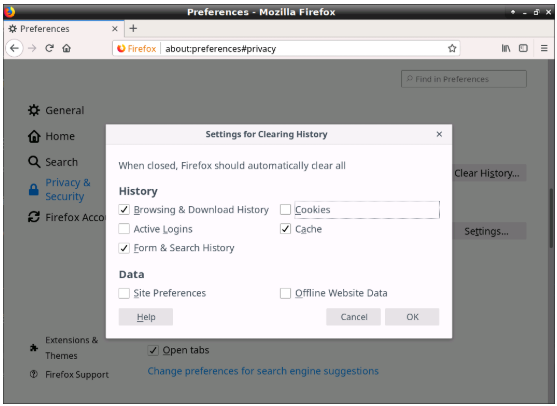
Task: Uncheck Browsing & Download History
Action: [x=124, y=210]
